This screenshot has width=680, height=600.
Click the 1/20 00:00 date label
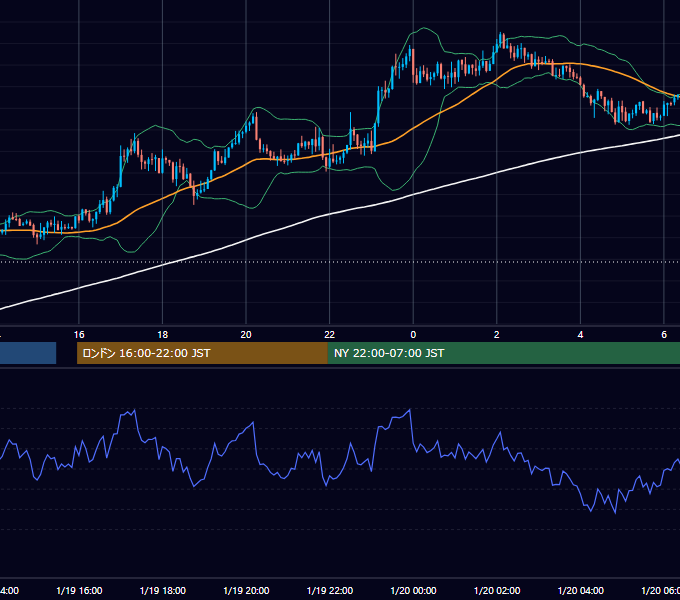coord(413,591)
